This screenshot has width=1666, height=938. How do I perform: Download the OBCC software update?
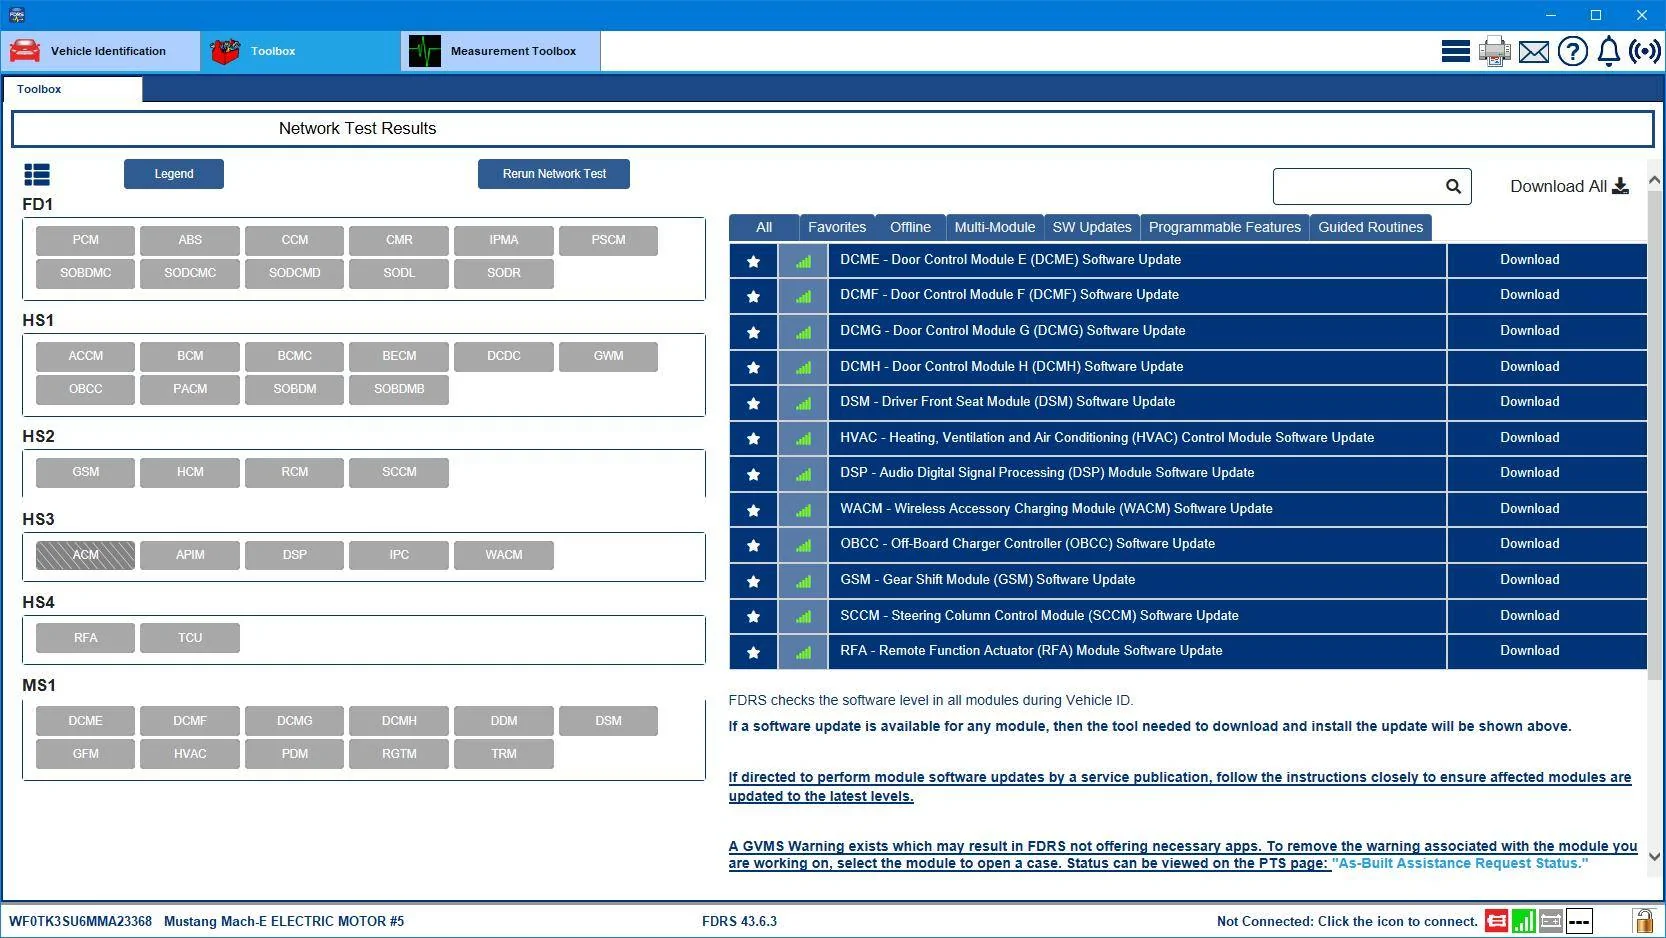(1529, 544)
